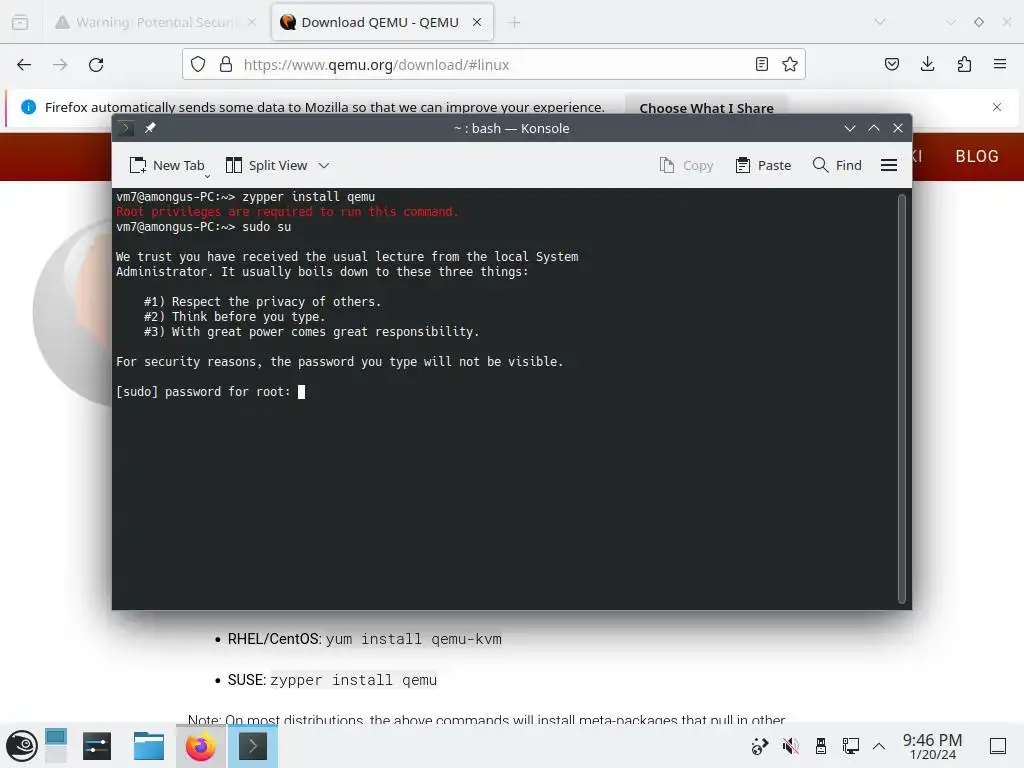The width and height of the screenshot is (1024, 768).
Task: Dismiss Firefox data notification bar
Action: [997, 107]
